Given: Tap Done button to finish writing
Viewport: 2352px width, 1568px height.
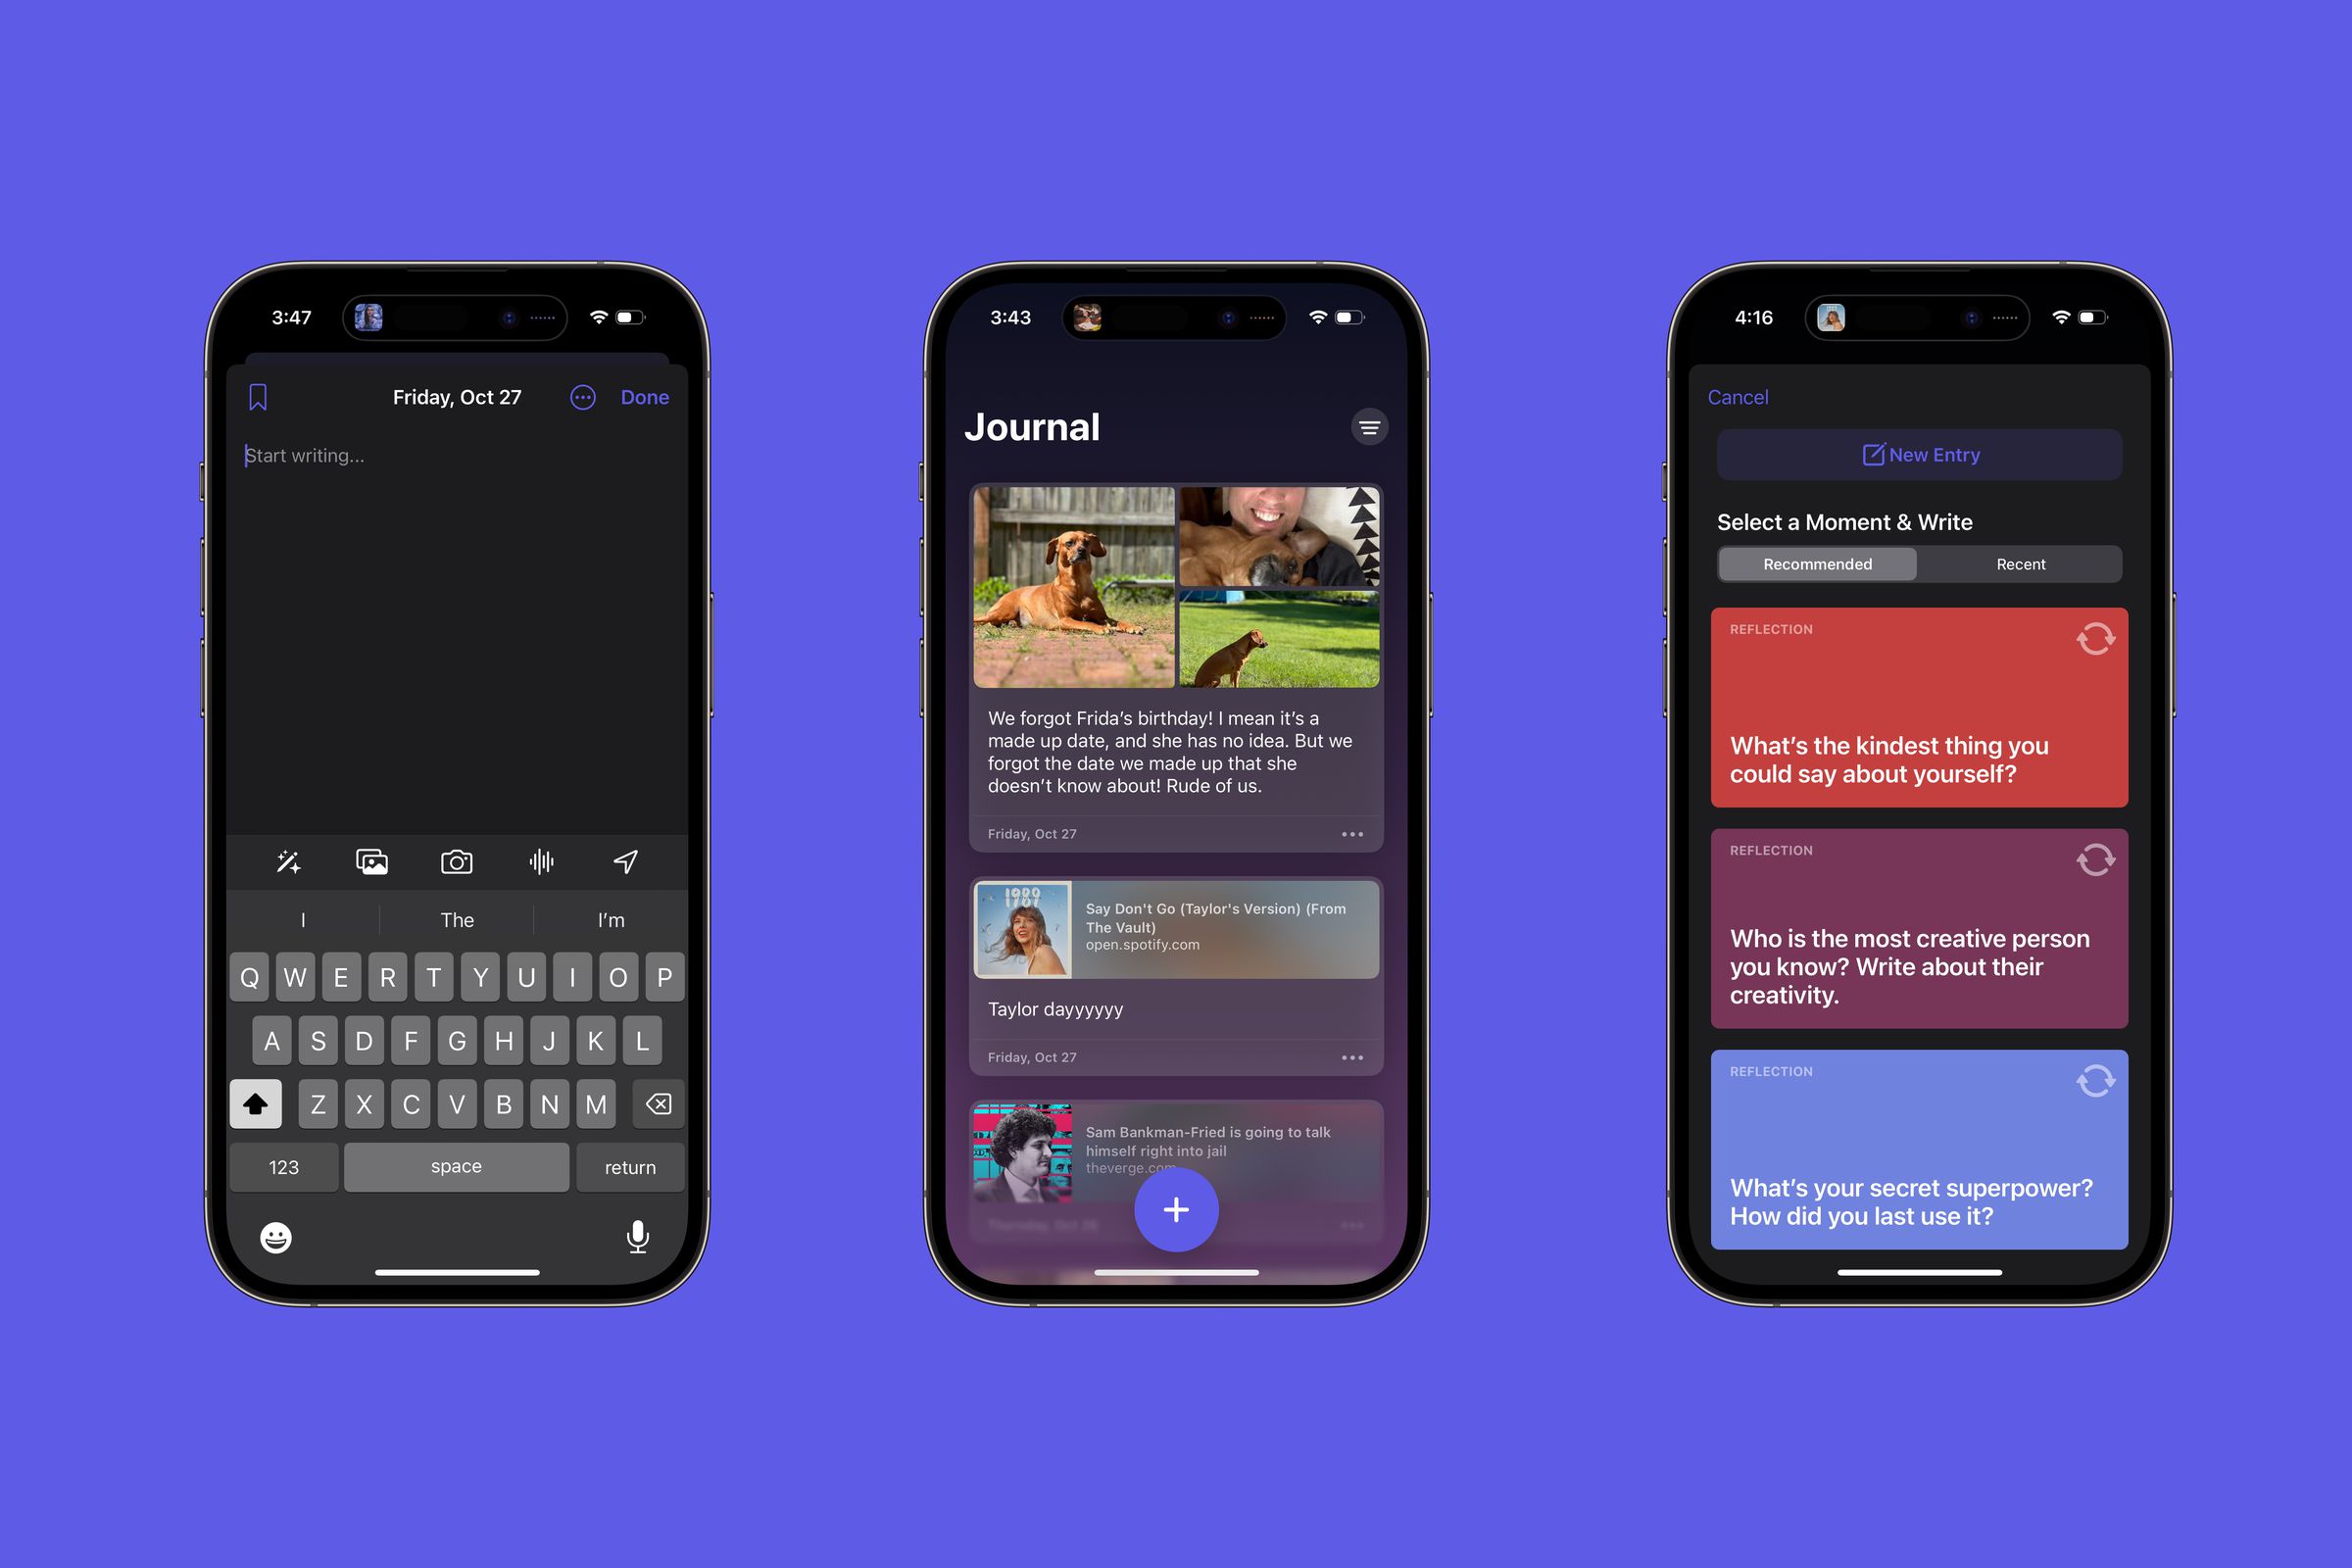Looking at the screenshot, I should pyautogui.click(x=646, y=394).
